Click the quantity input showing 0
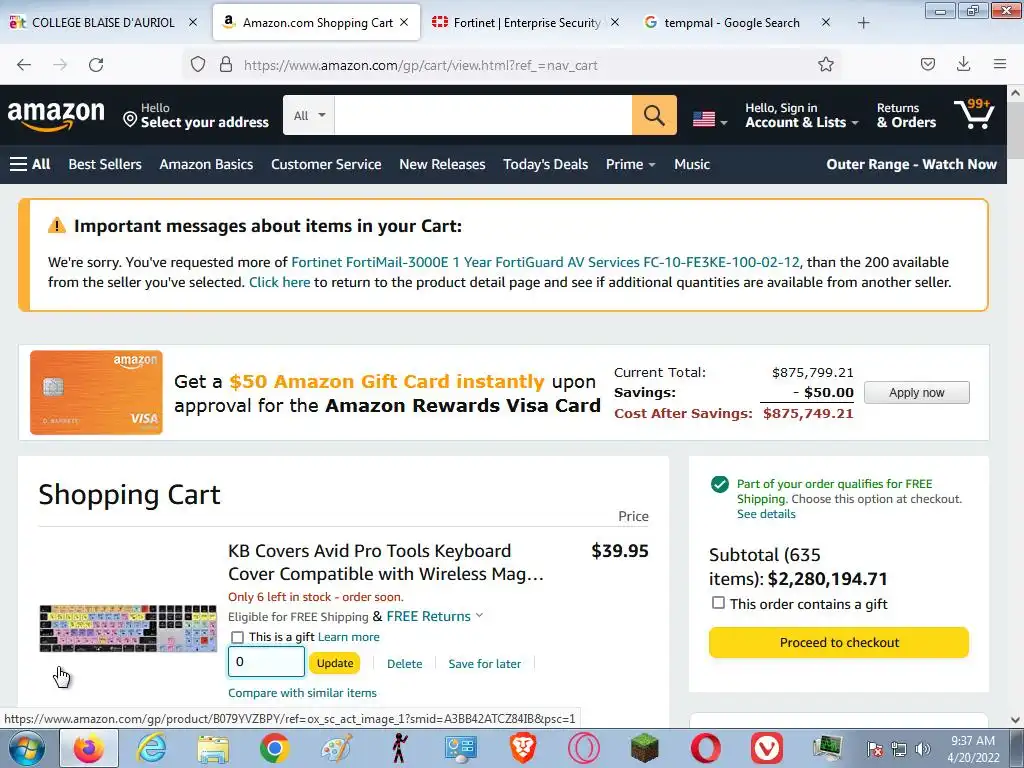The height and width of the screenshot is (768, 1024). click(x=266, y=662)
